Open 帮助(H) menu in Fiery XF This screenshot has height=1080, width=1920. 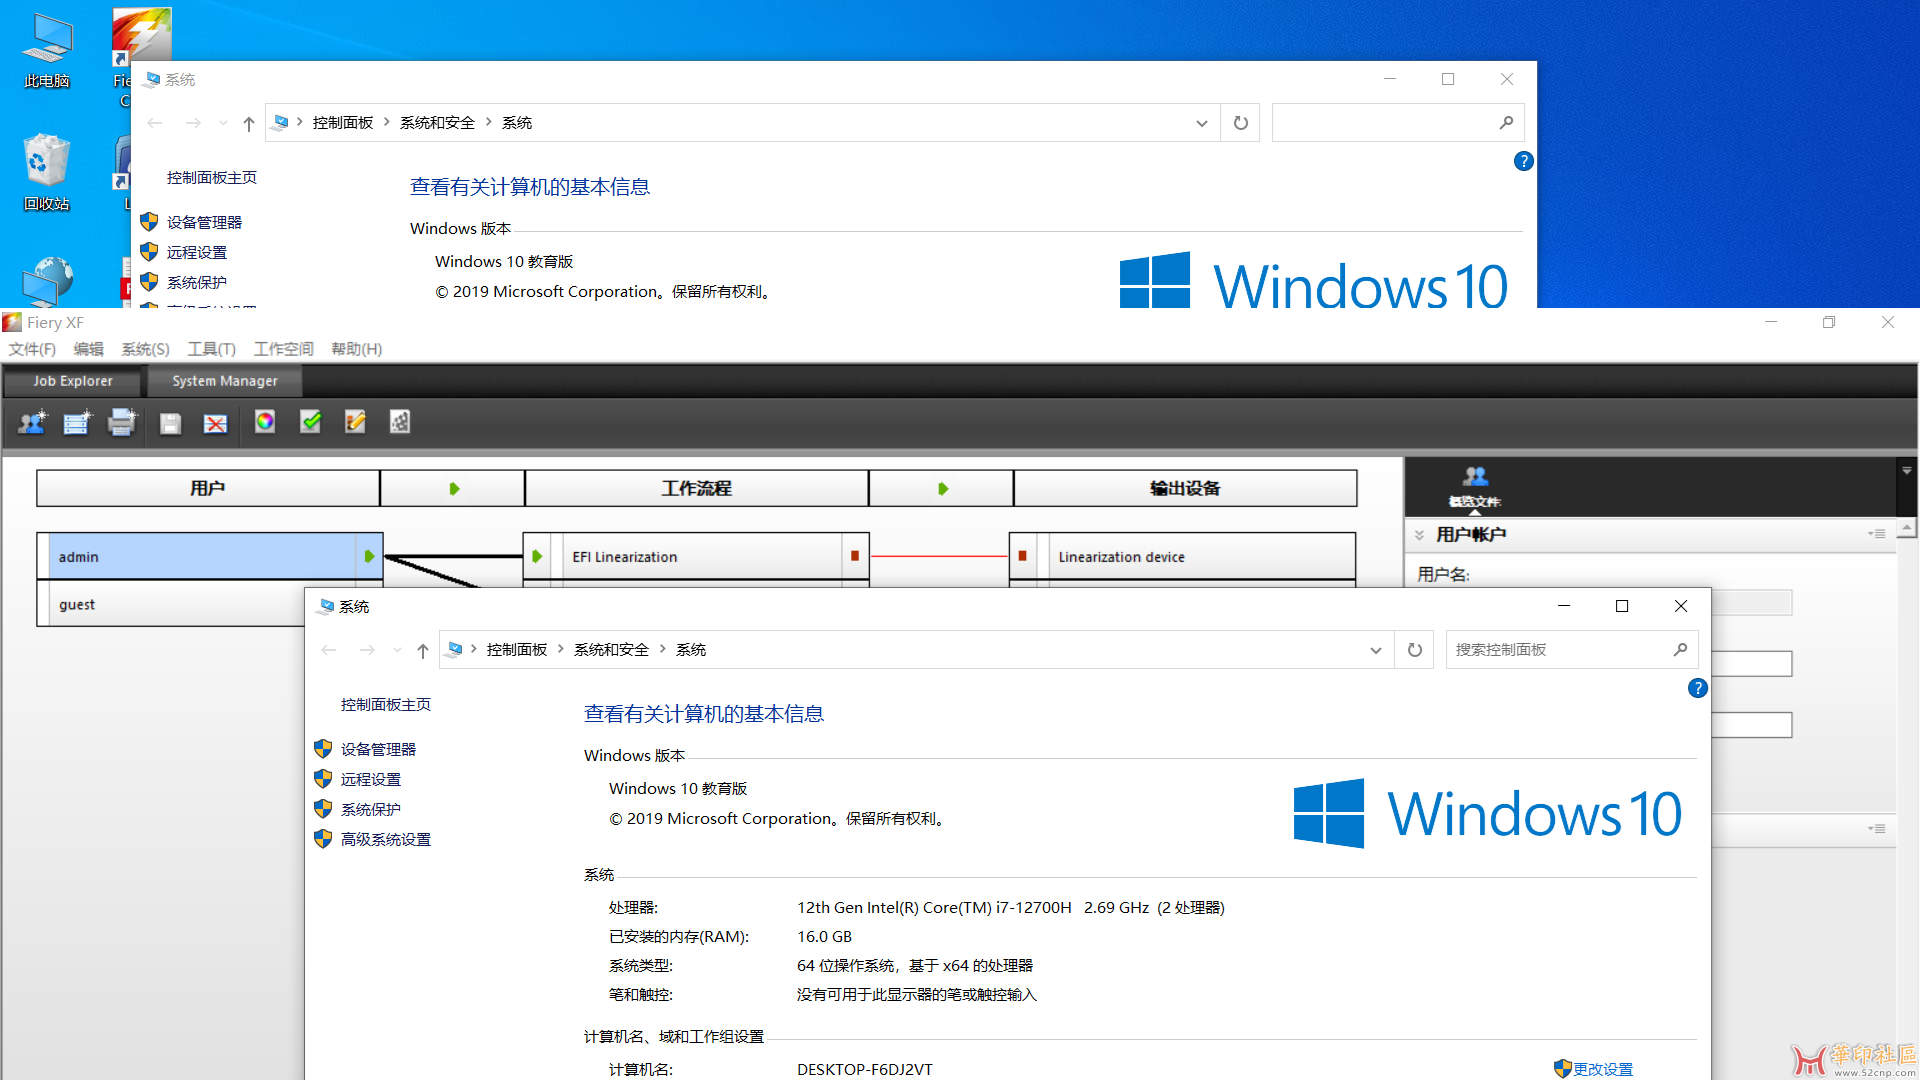(x=356, y=349)
